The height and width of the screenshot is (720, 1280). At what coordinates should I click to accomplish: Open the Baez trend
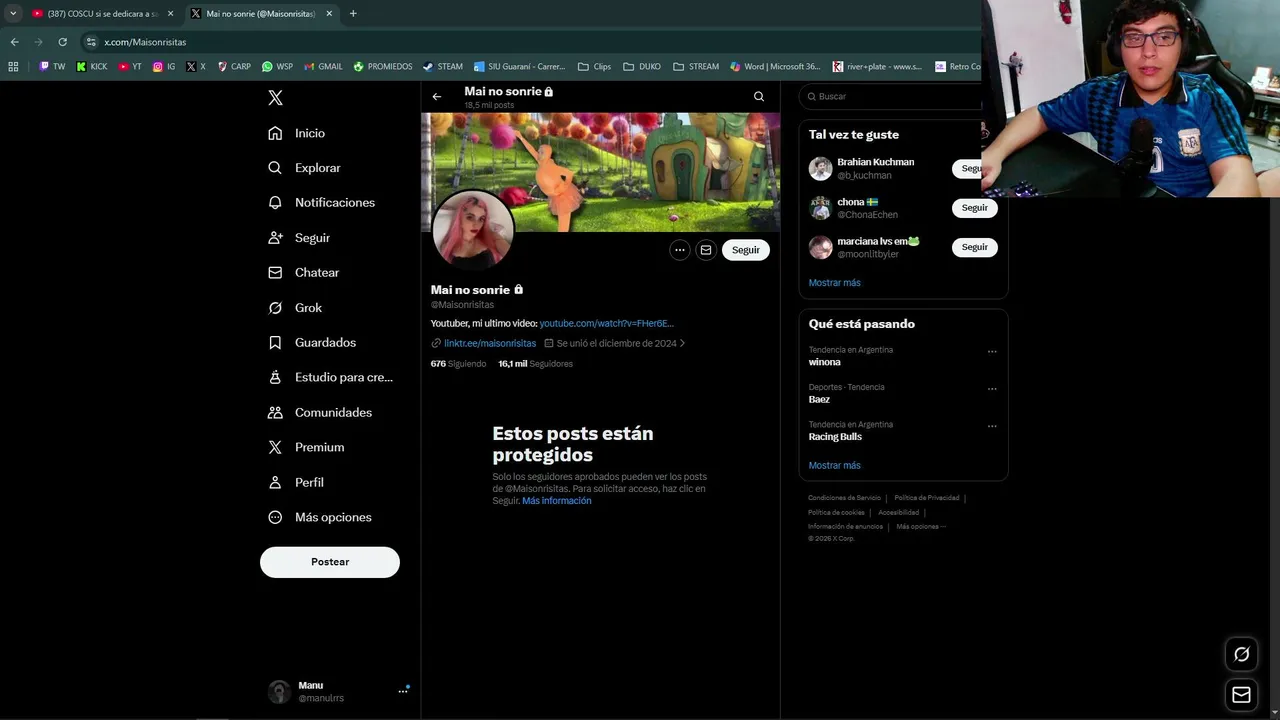pos(819,399)
